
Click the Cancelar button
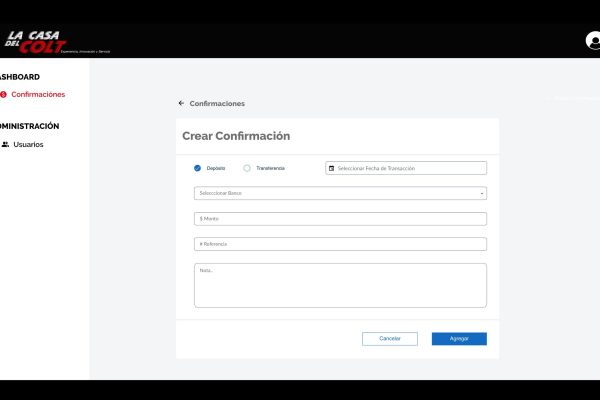[x=390, y=339]
